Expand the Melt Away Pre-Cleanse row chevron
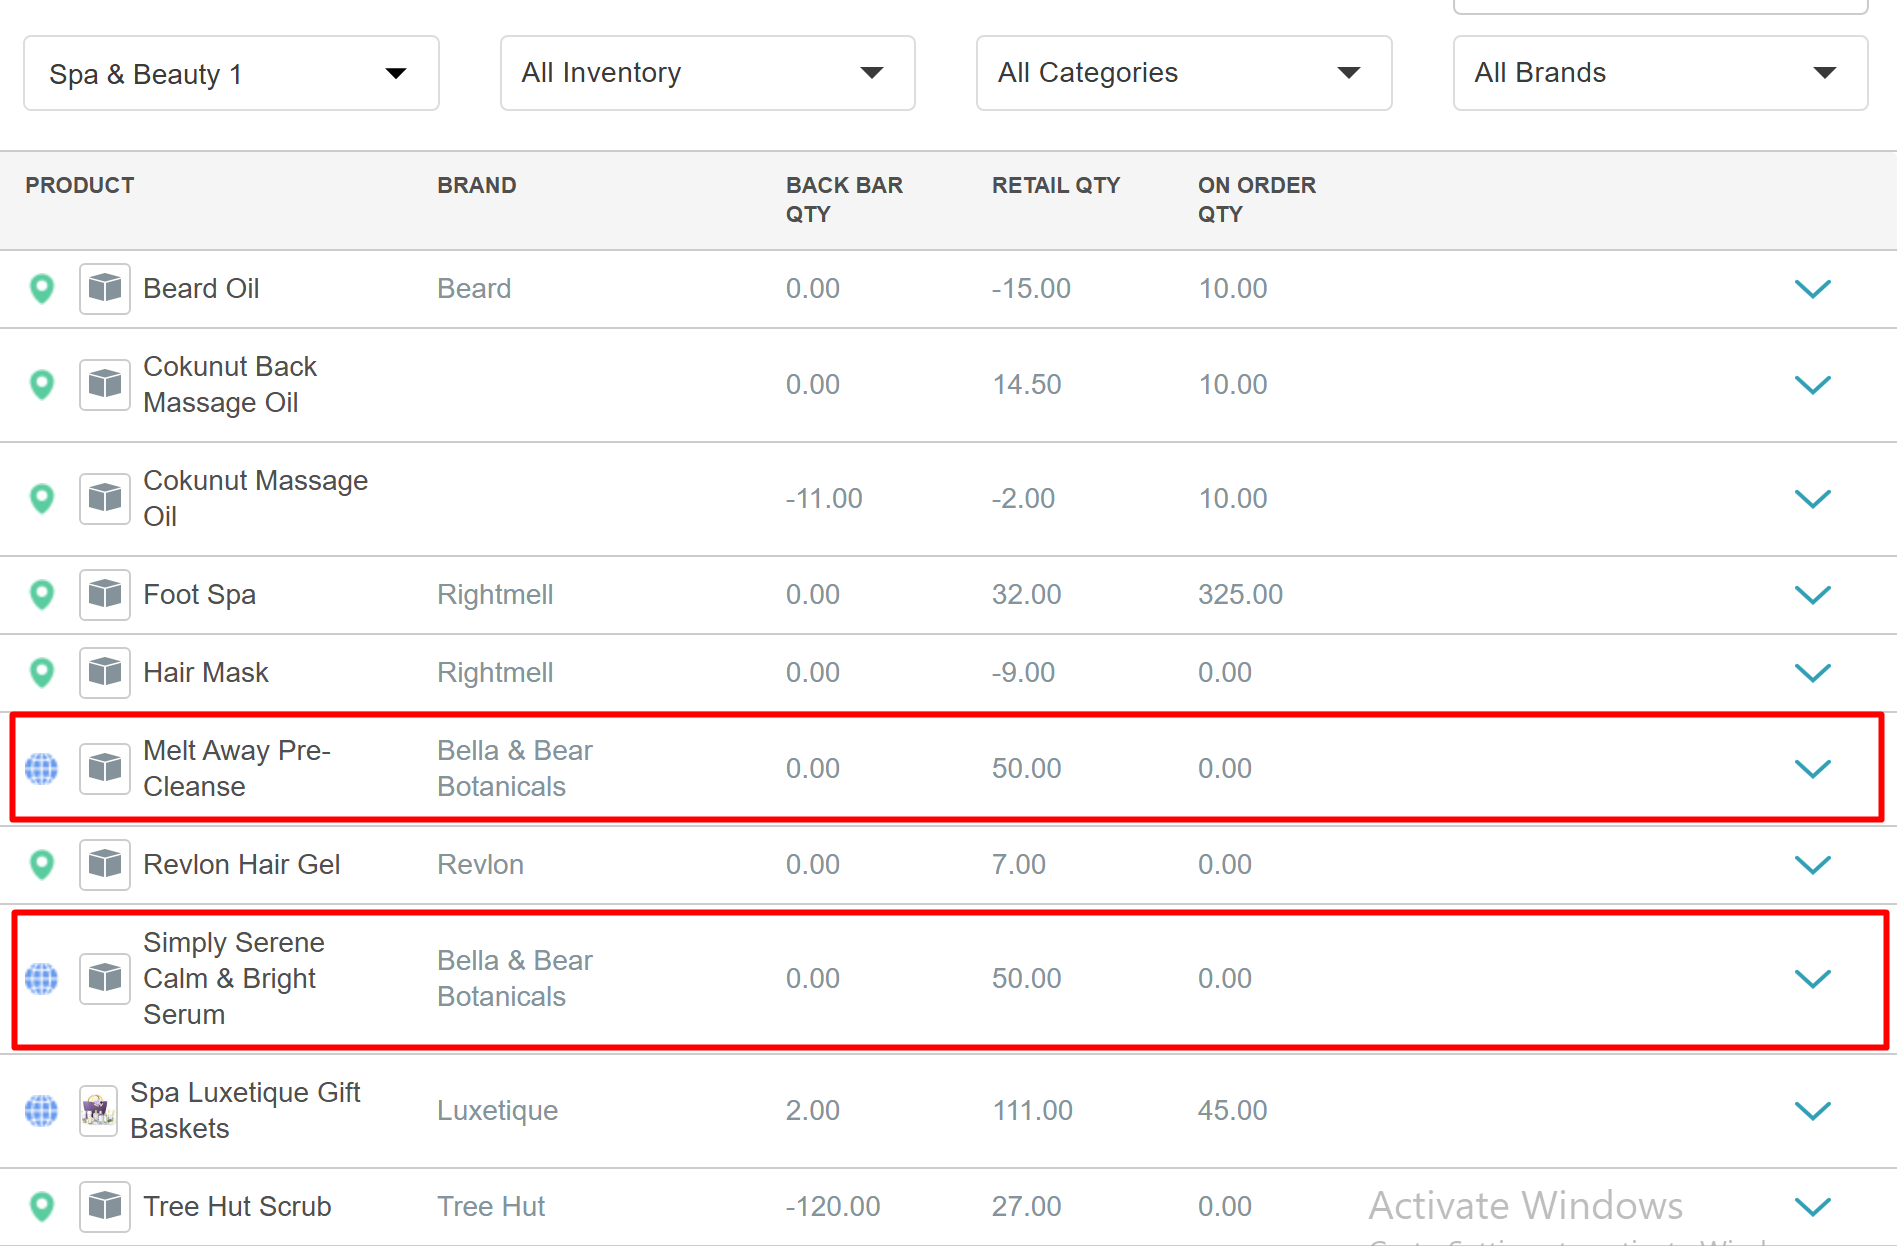This screenshot has width=1897, height=1246. pyautogui.click(x=1812, y=769)
